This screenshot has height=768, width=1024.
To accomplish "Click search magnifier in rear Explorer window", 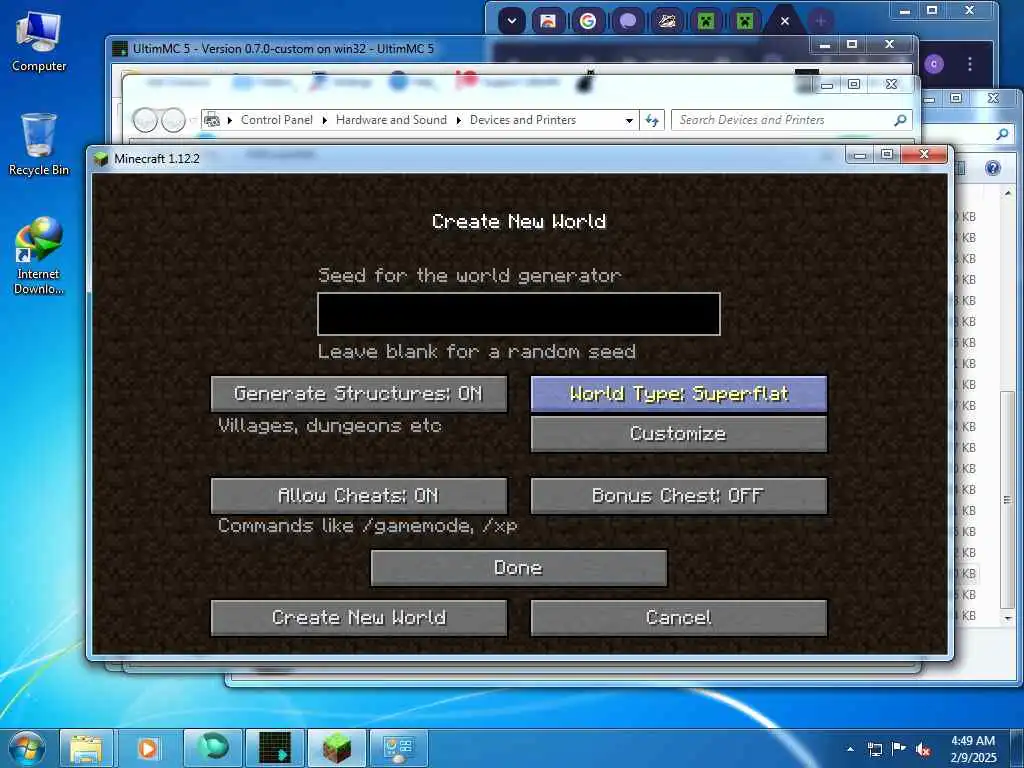I will click(x=1002, y=135).
